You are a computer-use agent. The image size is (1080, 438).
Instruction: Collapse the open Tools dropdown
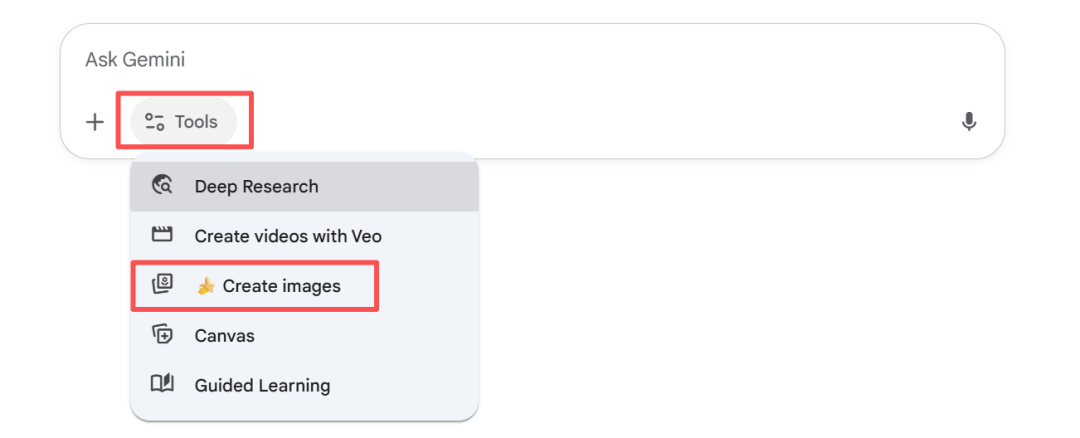[x=184, y=122]
